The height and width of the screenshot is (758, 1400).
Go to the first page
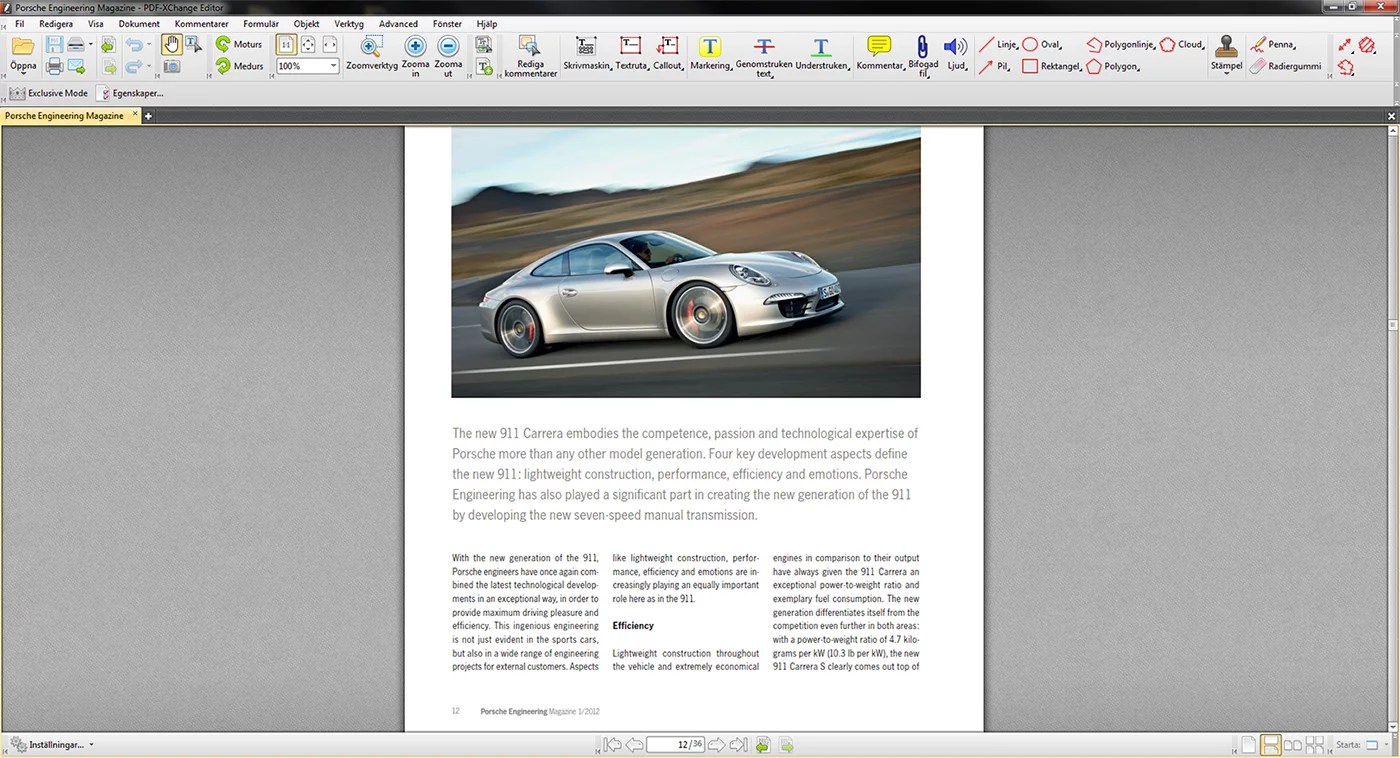pos(612,745)
